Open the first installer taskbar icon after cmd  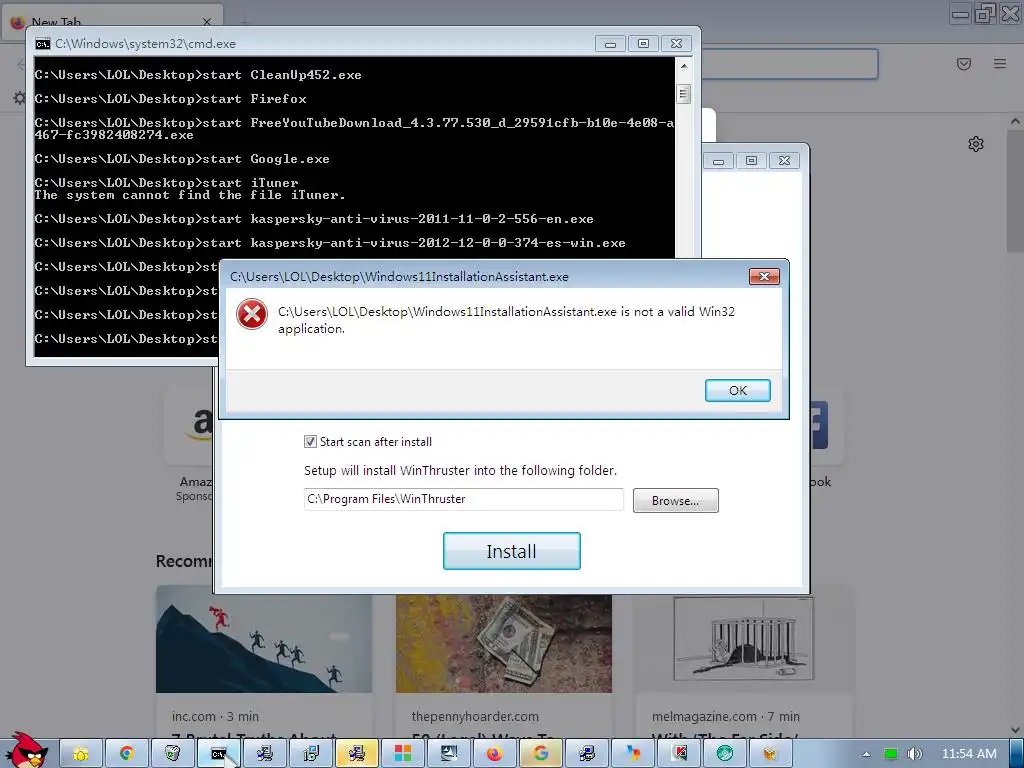[264, 754]
